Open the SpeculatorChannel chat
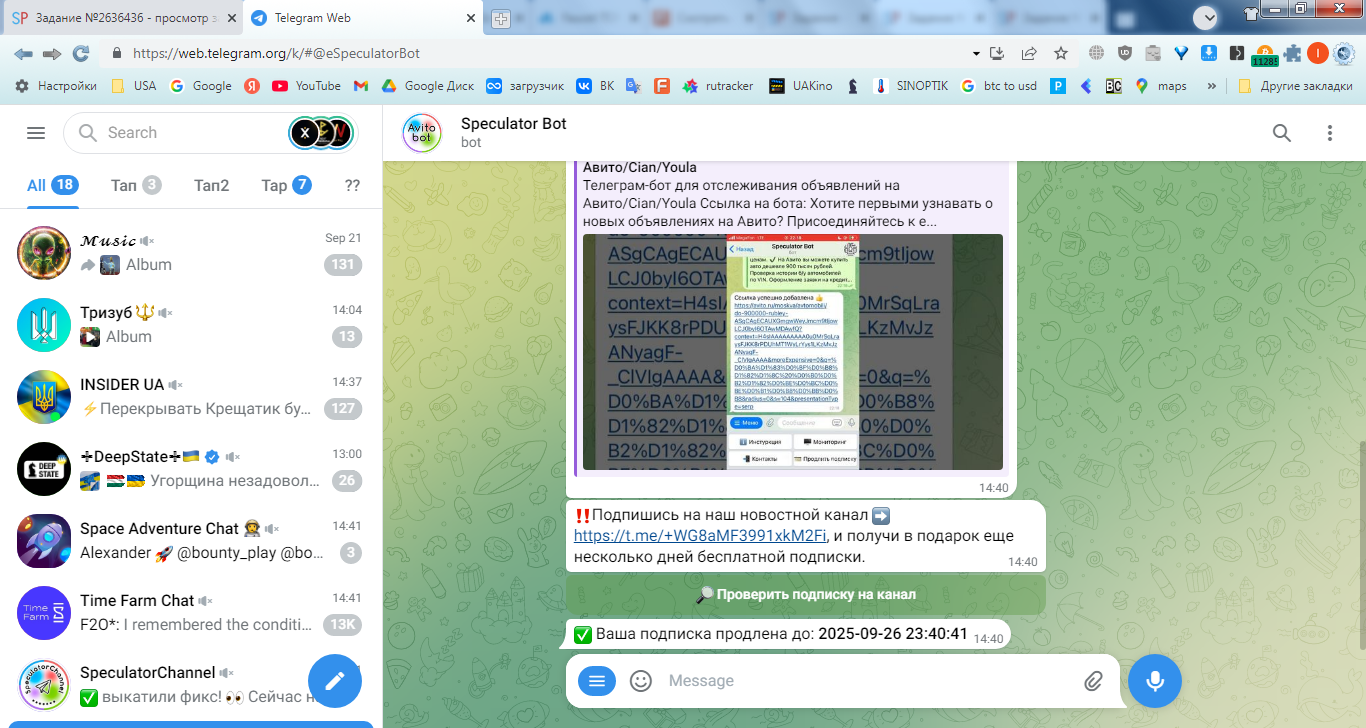Viewport: 1366px width, 728px height. tap(191, 684)
